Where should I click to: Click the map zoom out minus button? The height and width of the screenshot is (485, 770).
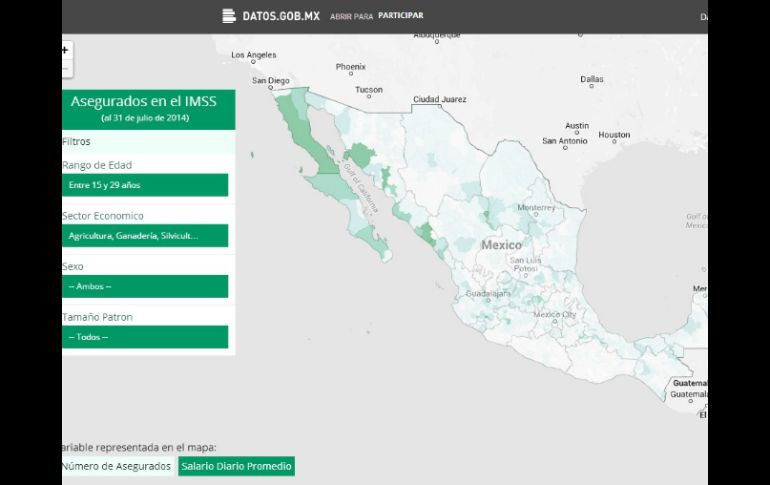pyautogui.click(x=66, y=68)
